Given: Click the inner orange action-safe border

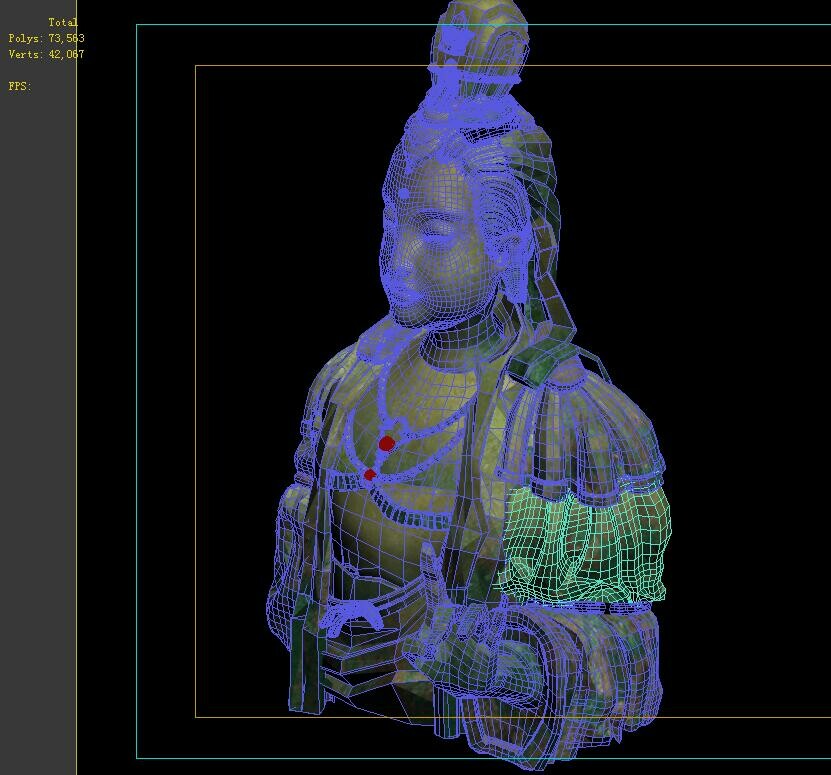Looking at the screenshot, I should (197, 400).
